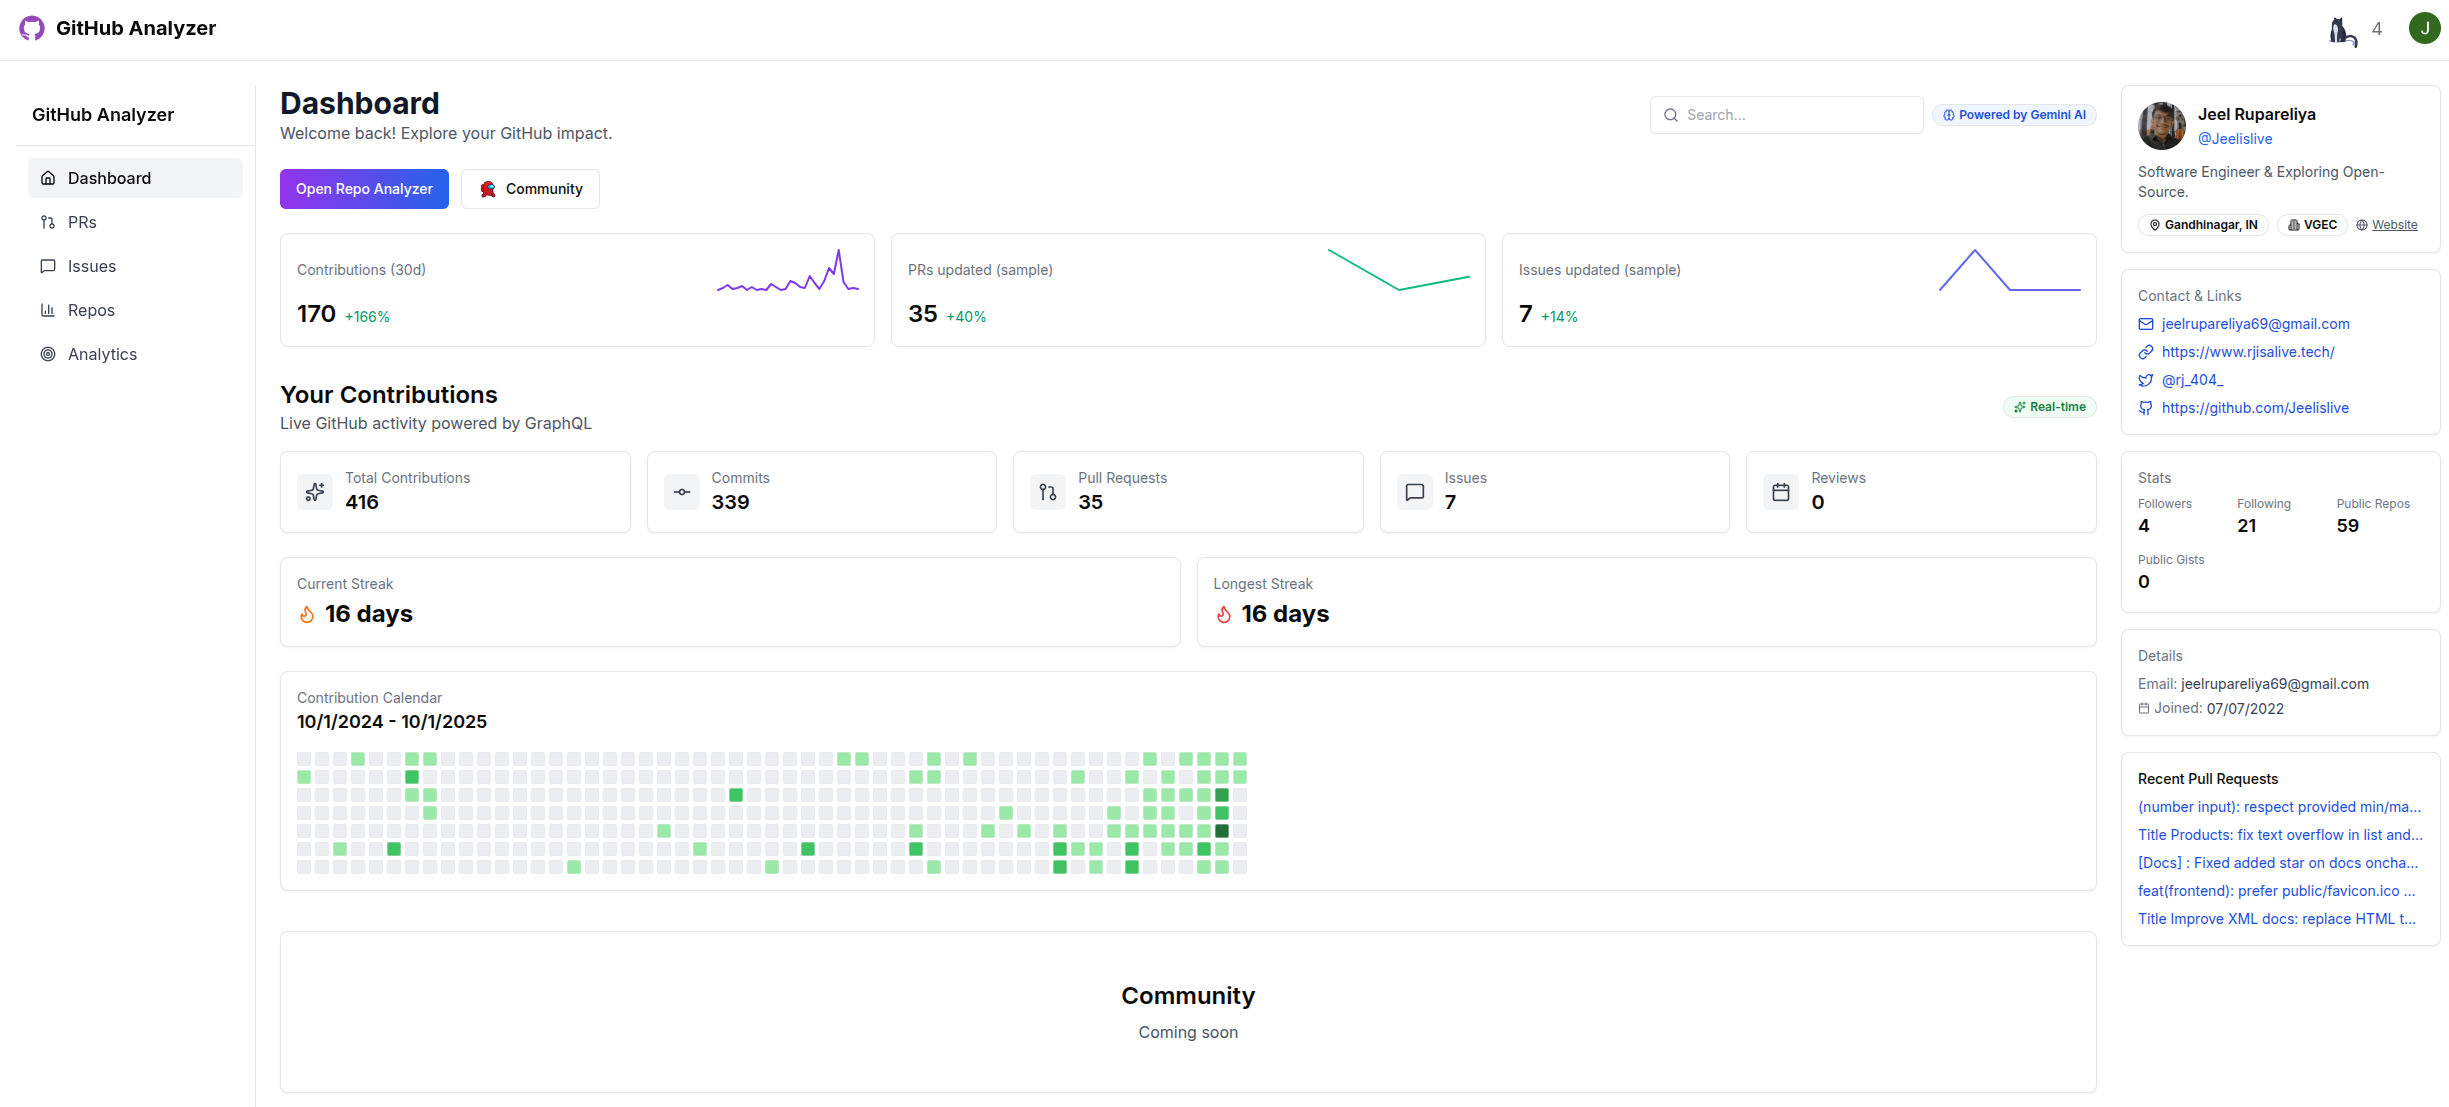Select Repos in sidebar navigation
Image resolution: width=2449 pixels, height=1107 pixels.
click(91, 310)
